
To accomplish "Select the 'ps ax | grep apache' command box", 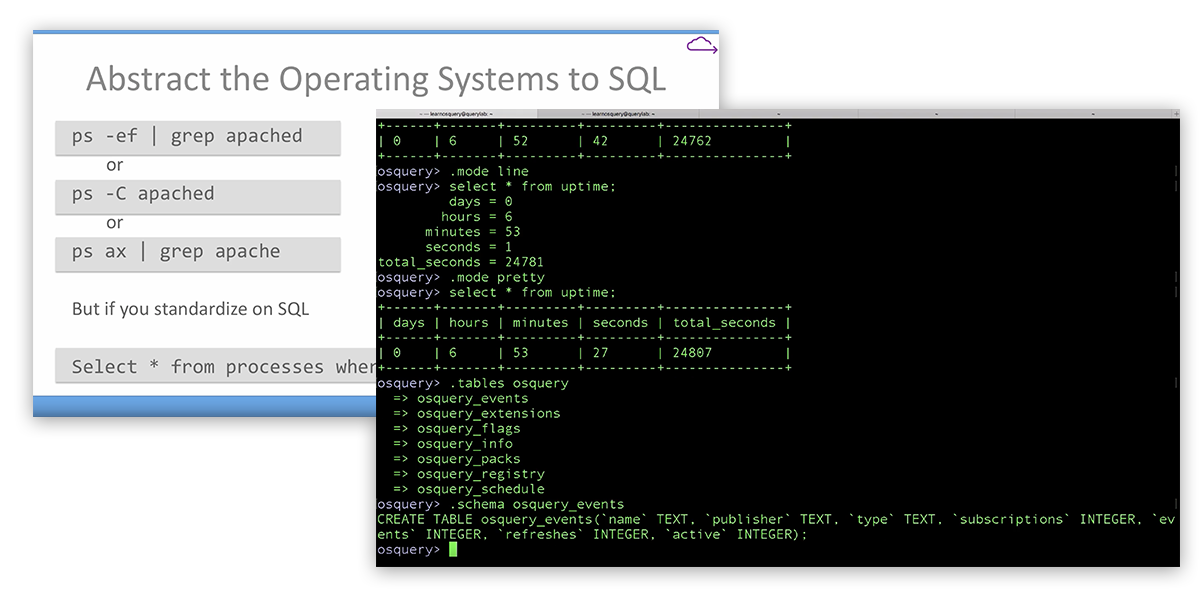I will point(198,253).
